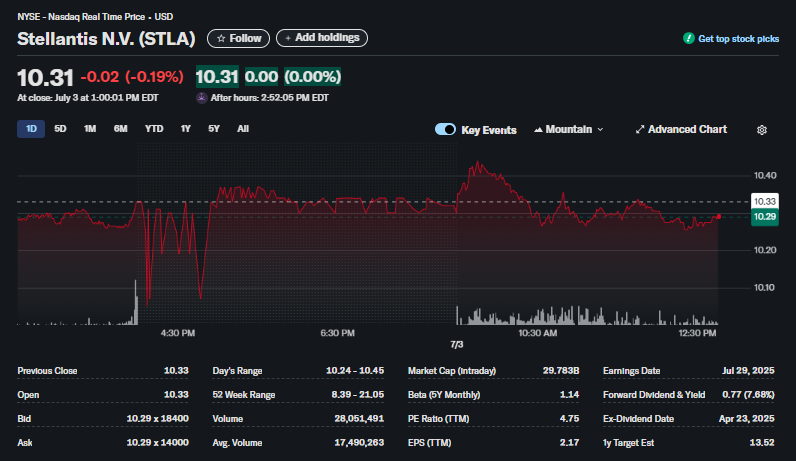Select the 1Y time range

(185, 129)
